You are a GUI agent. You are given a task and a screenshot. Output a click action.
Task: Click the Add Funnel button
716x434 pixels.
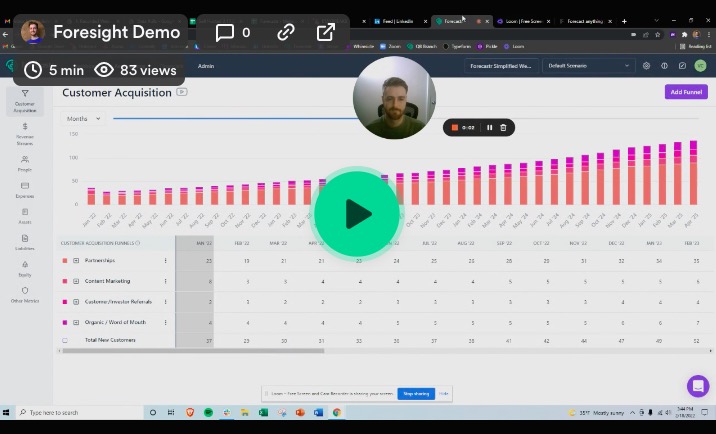[686, 92]
